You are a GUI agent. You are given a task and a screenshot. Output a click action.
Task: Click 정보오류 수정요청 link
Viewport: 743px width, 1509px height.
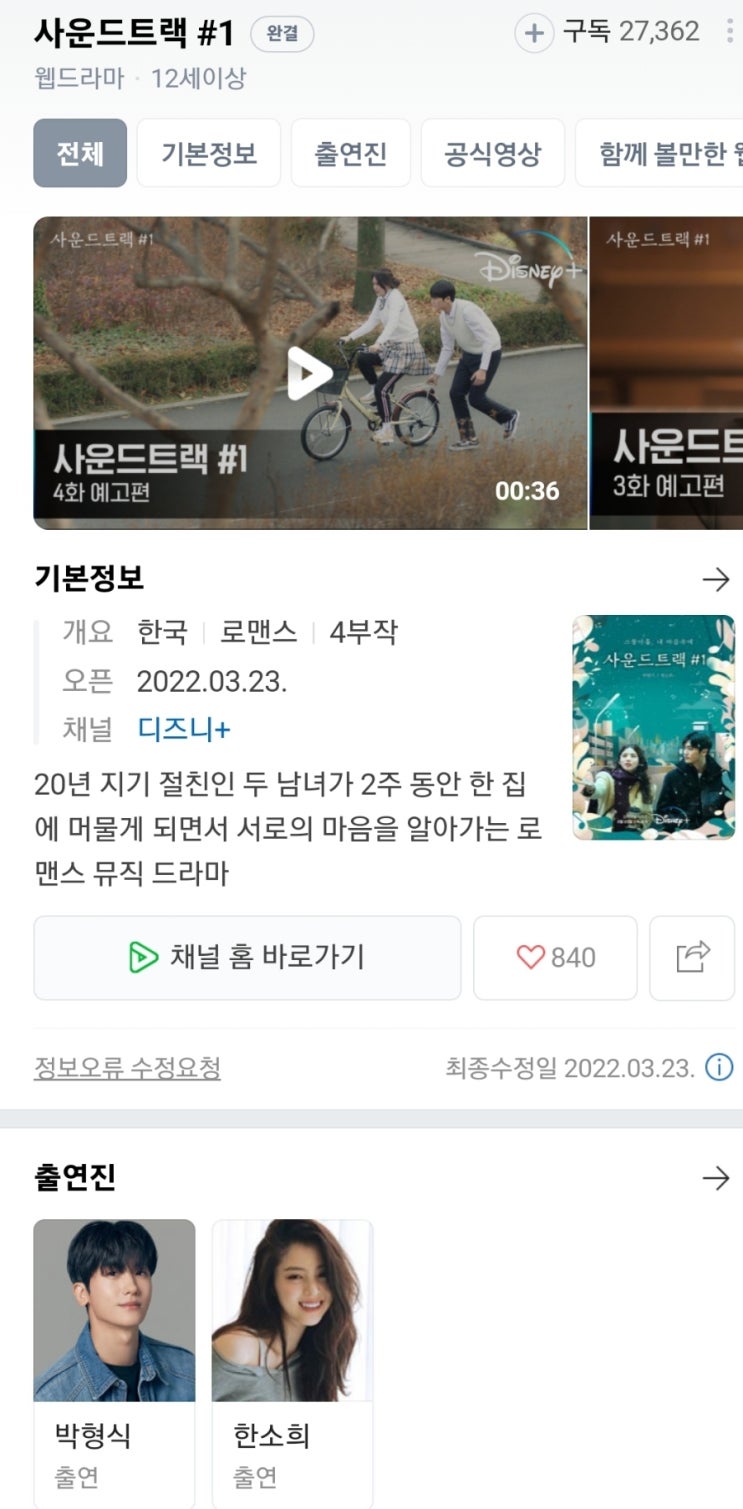pyautogui.click(x=127, y=1068)
